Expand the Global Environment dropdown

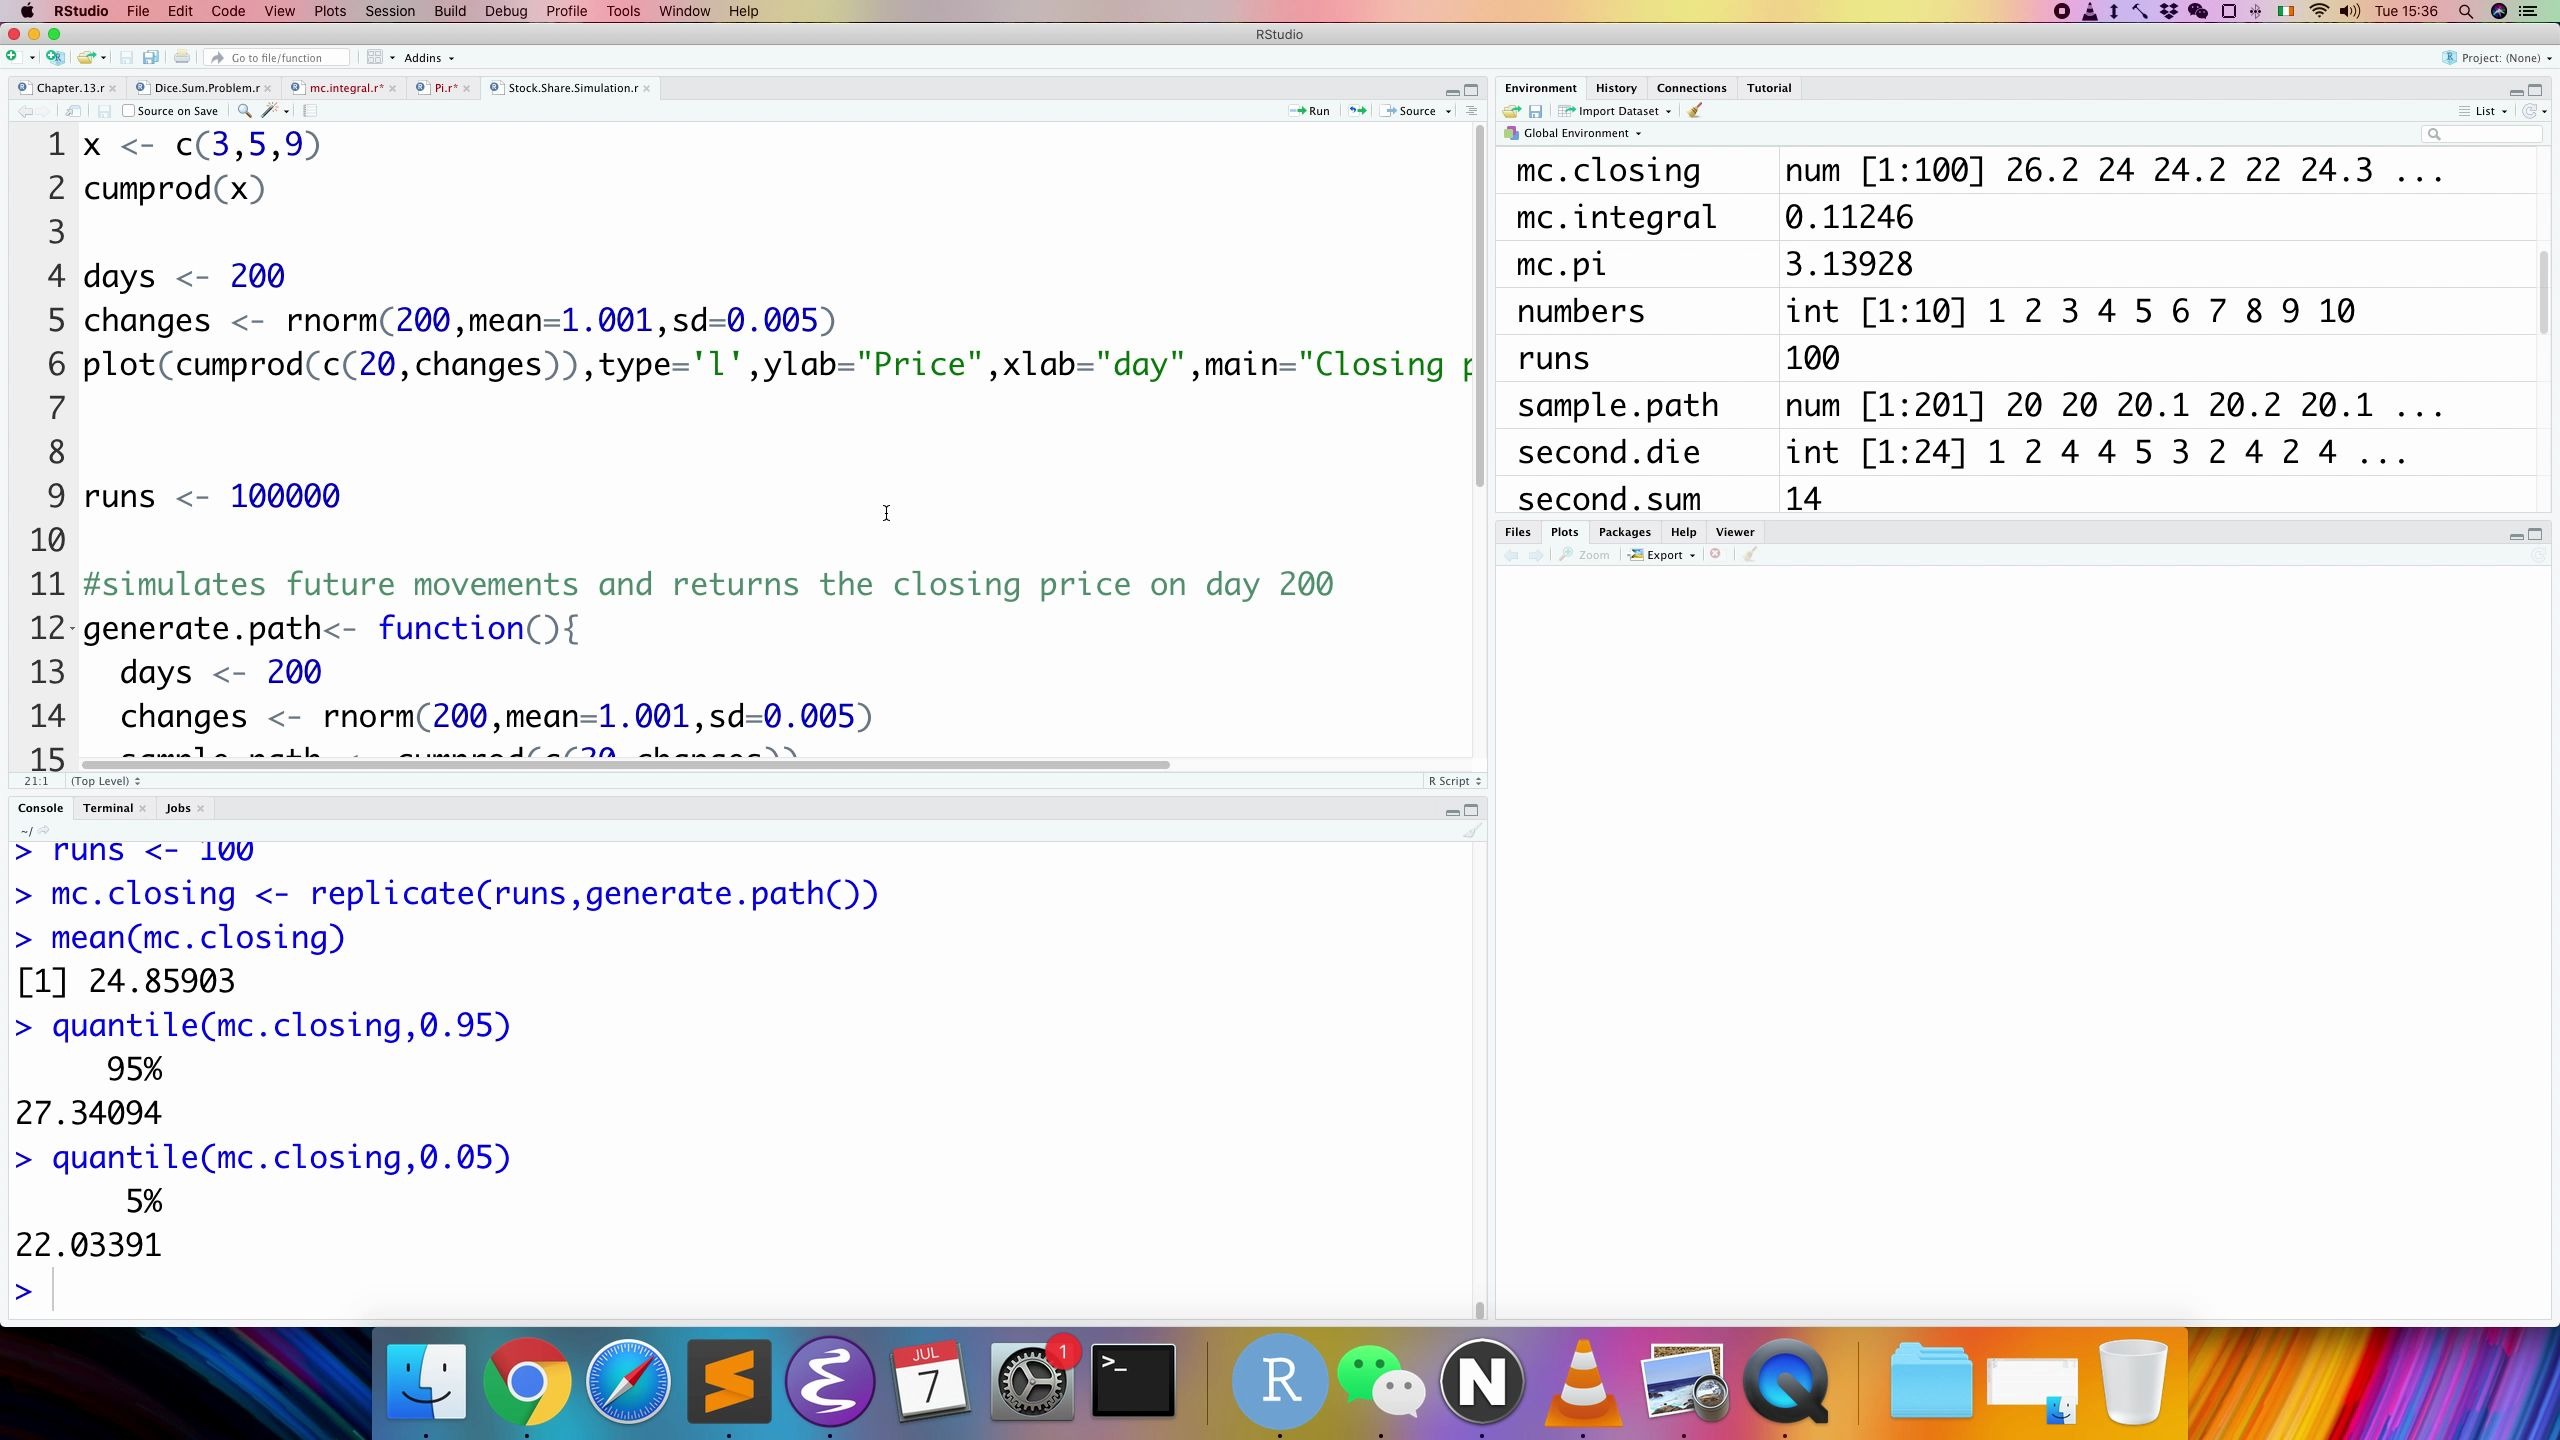[1580, 133]
